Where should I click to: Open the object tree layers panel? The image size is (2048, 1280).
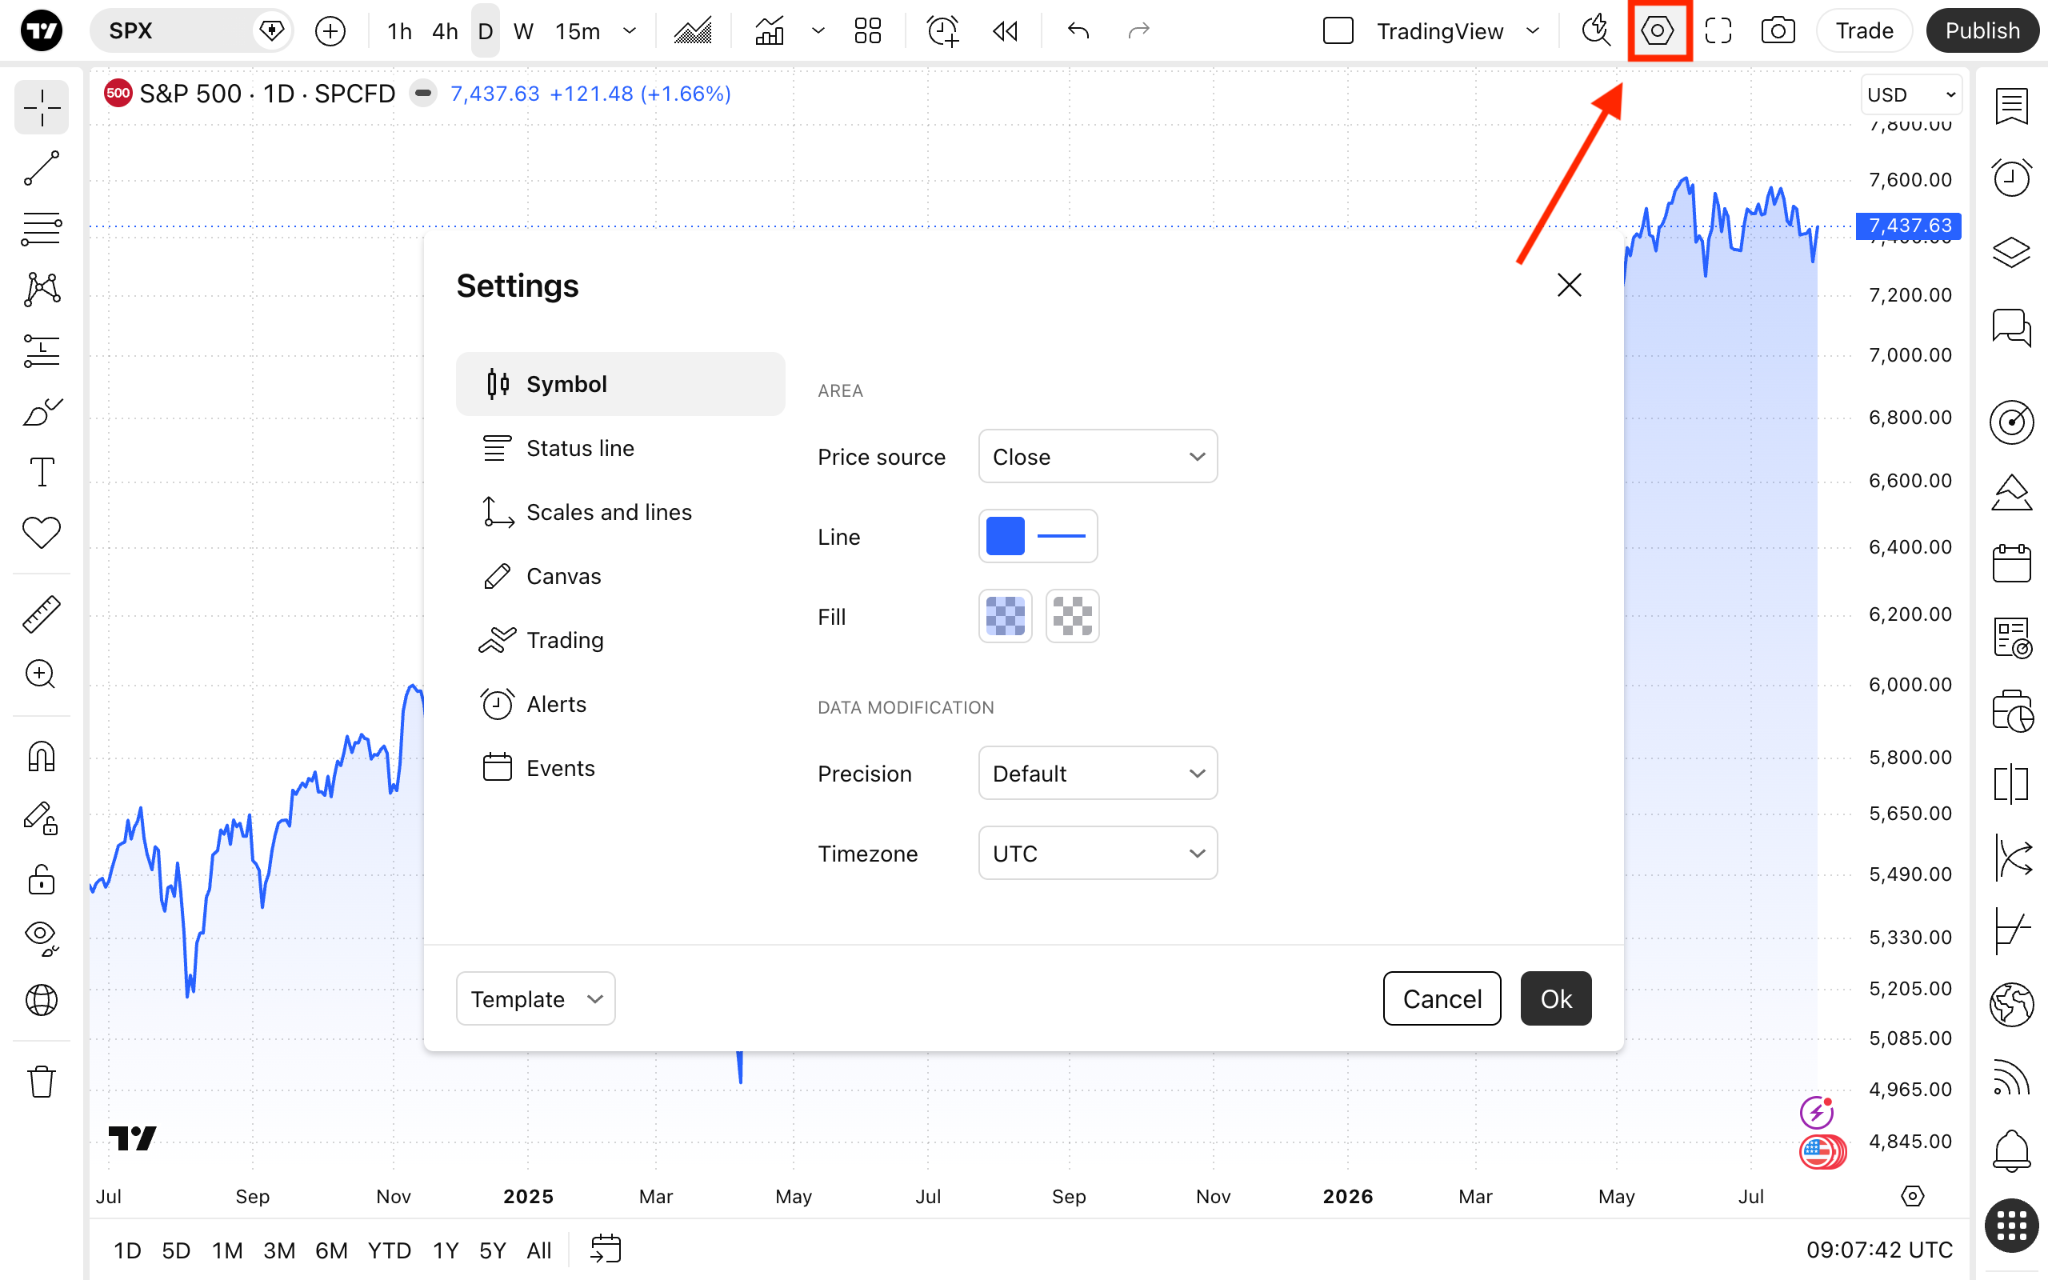[2011, 252]
